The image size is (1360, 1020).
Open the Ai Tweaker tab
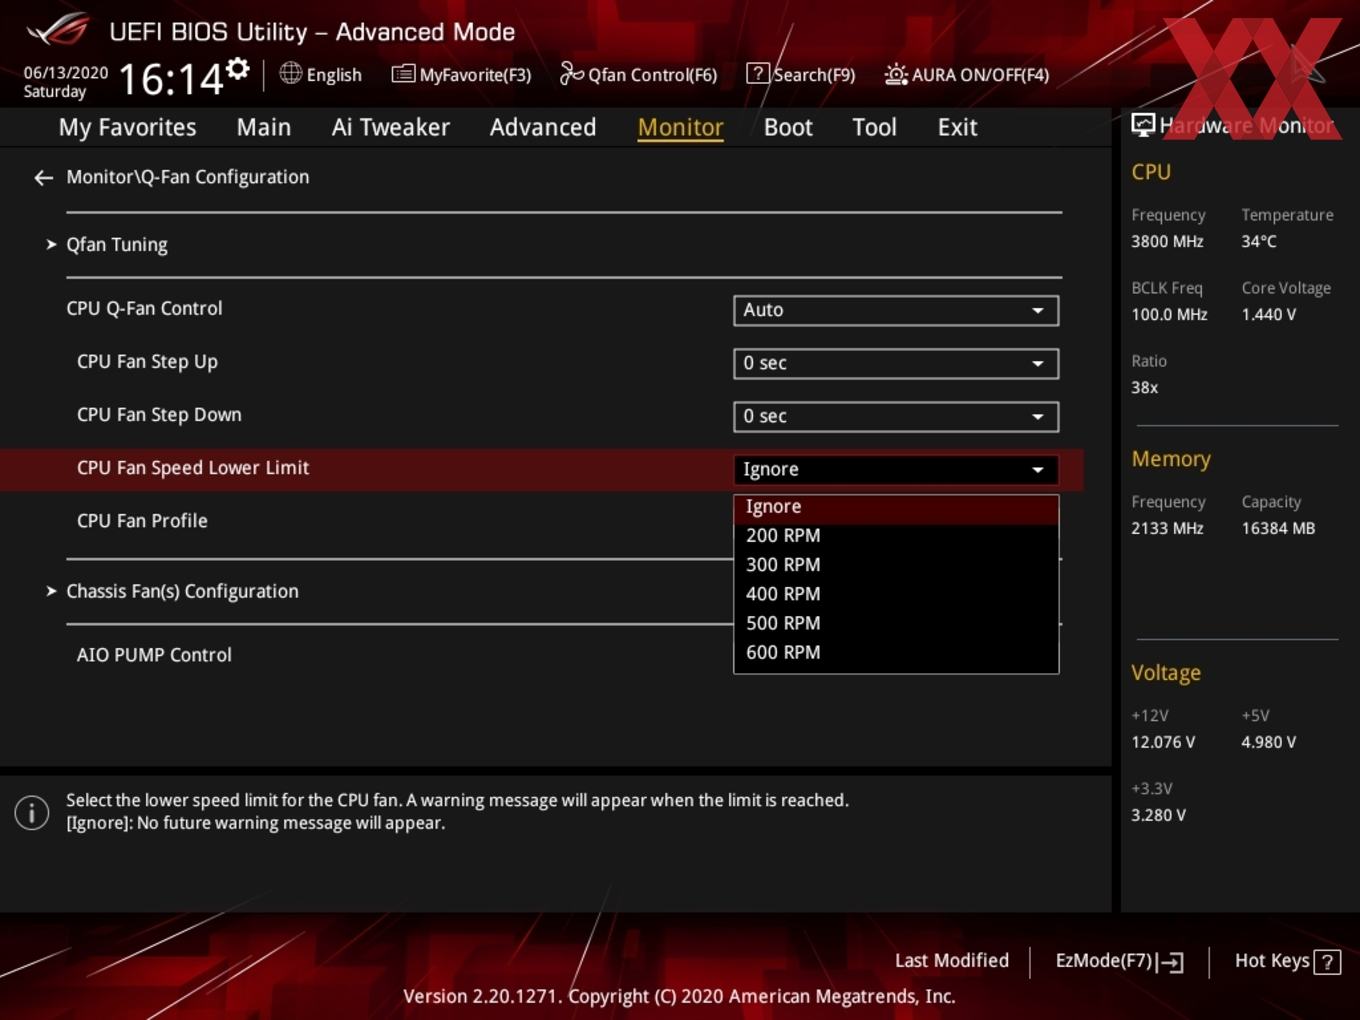point(390,127)
